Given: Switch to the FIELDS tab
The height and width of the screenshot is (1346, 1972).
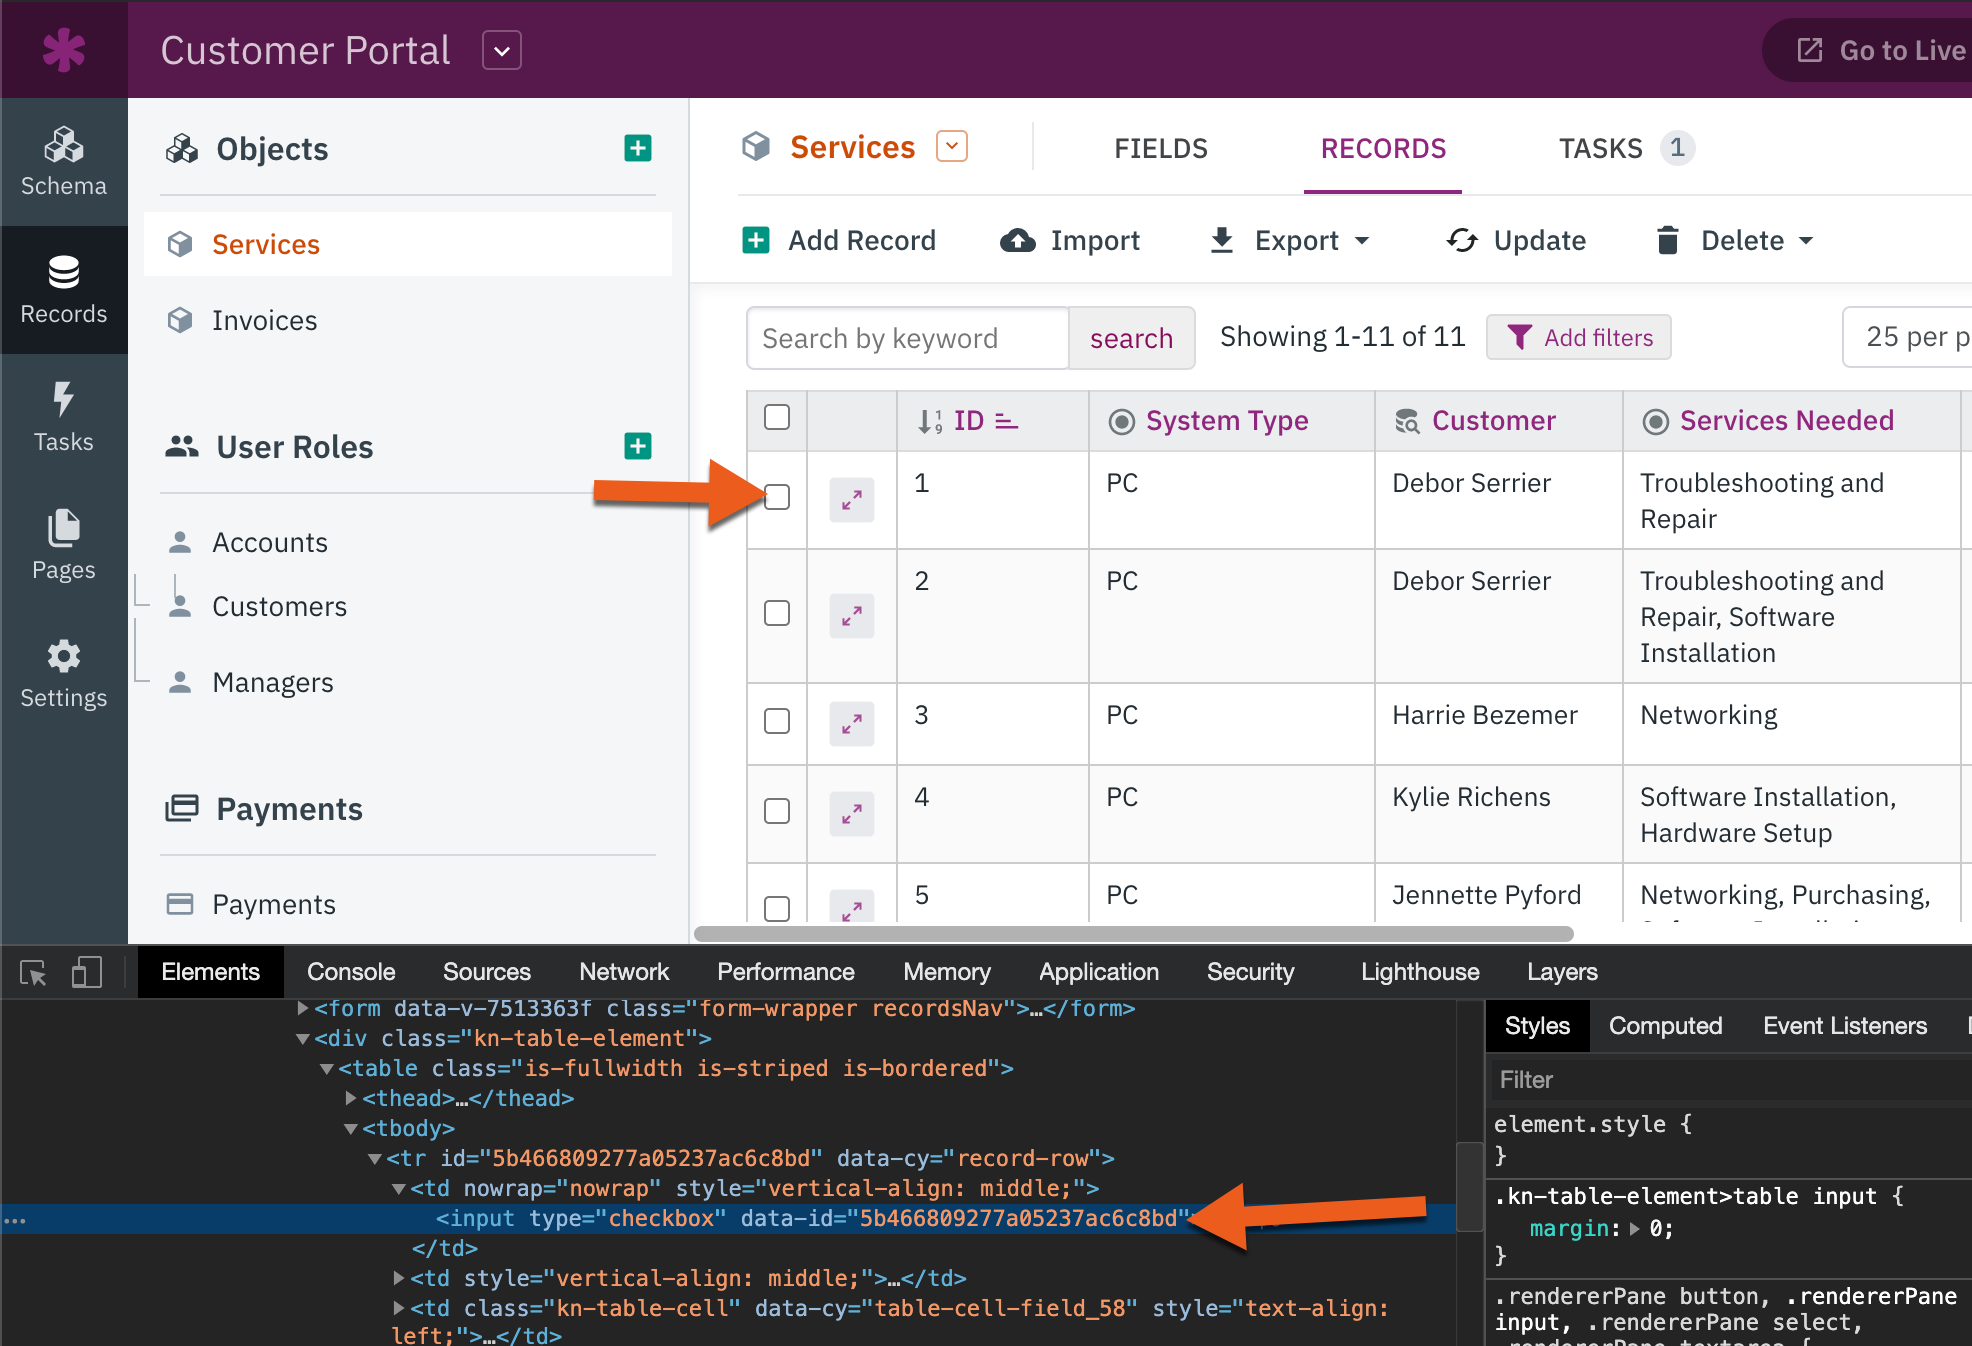Looking at the screenshot, I should point(1160,149).
